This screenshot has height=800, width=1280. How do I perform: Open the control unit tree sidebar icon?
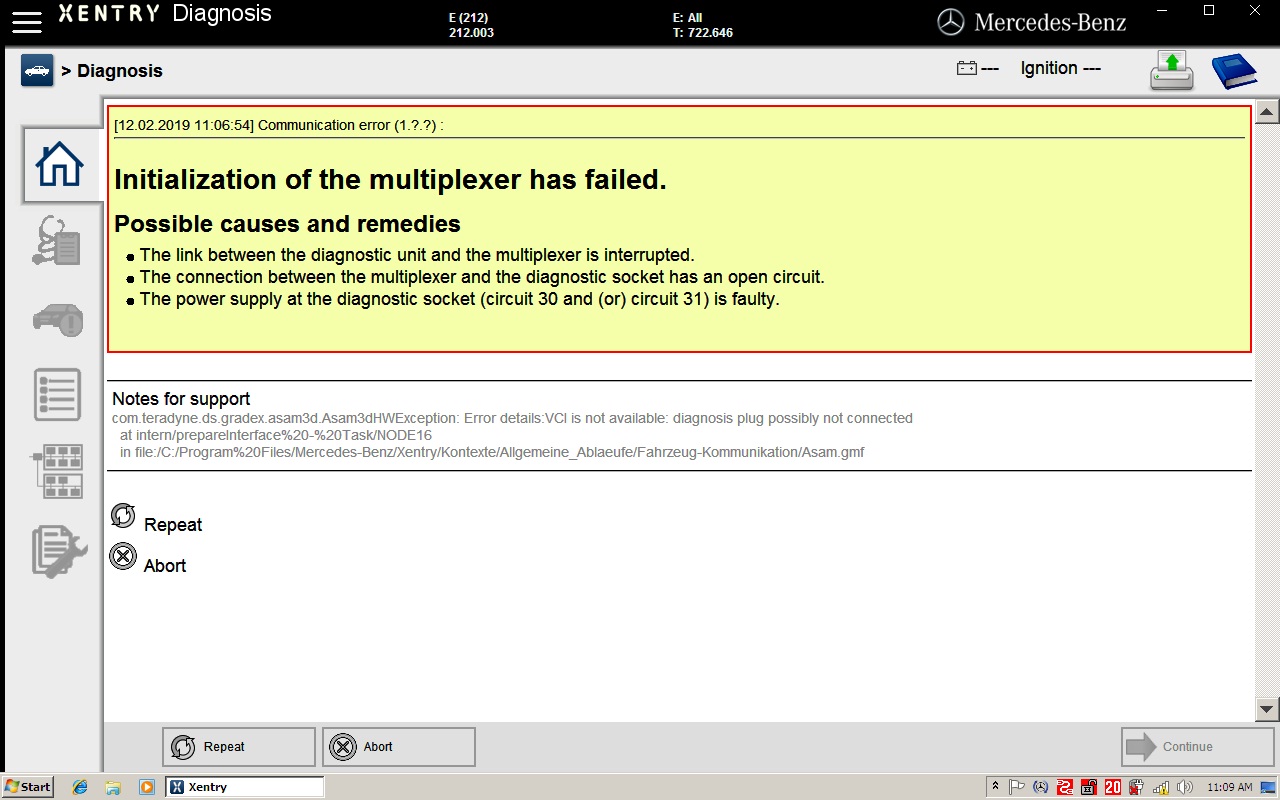tap(58, 472)
